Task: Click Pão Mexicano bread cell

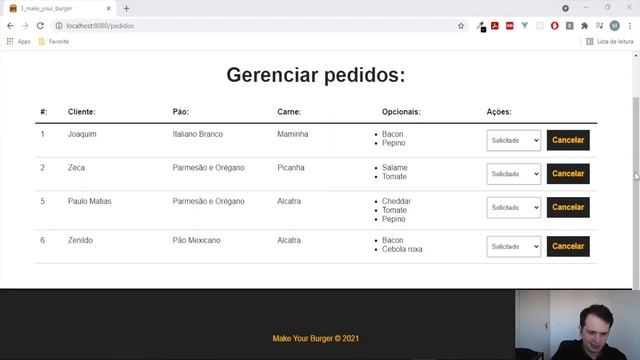Action: point(196,240)
